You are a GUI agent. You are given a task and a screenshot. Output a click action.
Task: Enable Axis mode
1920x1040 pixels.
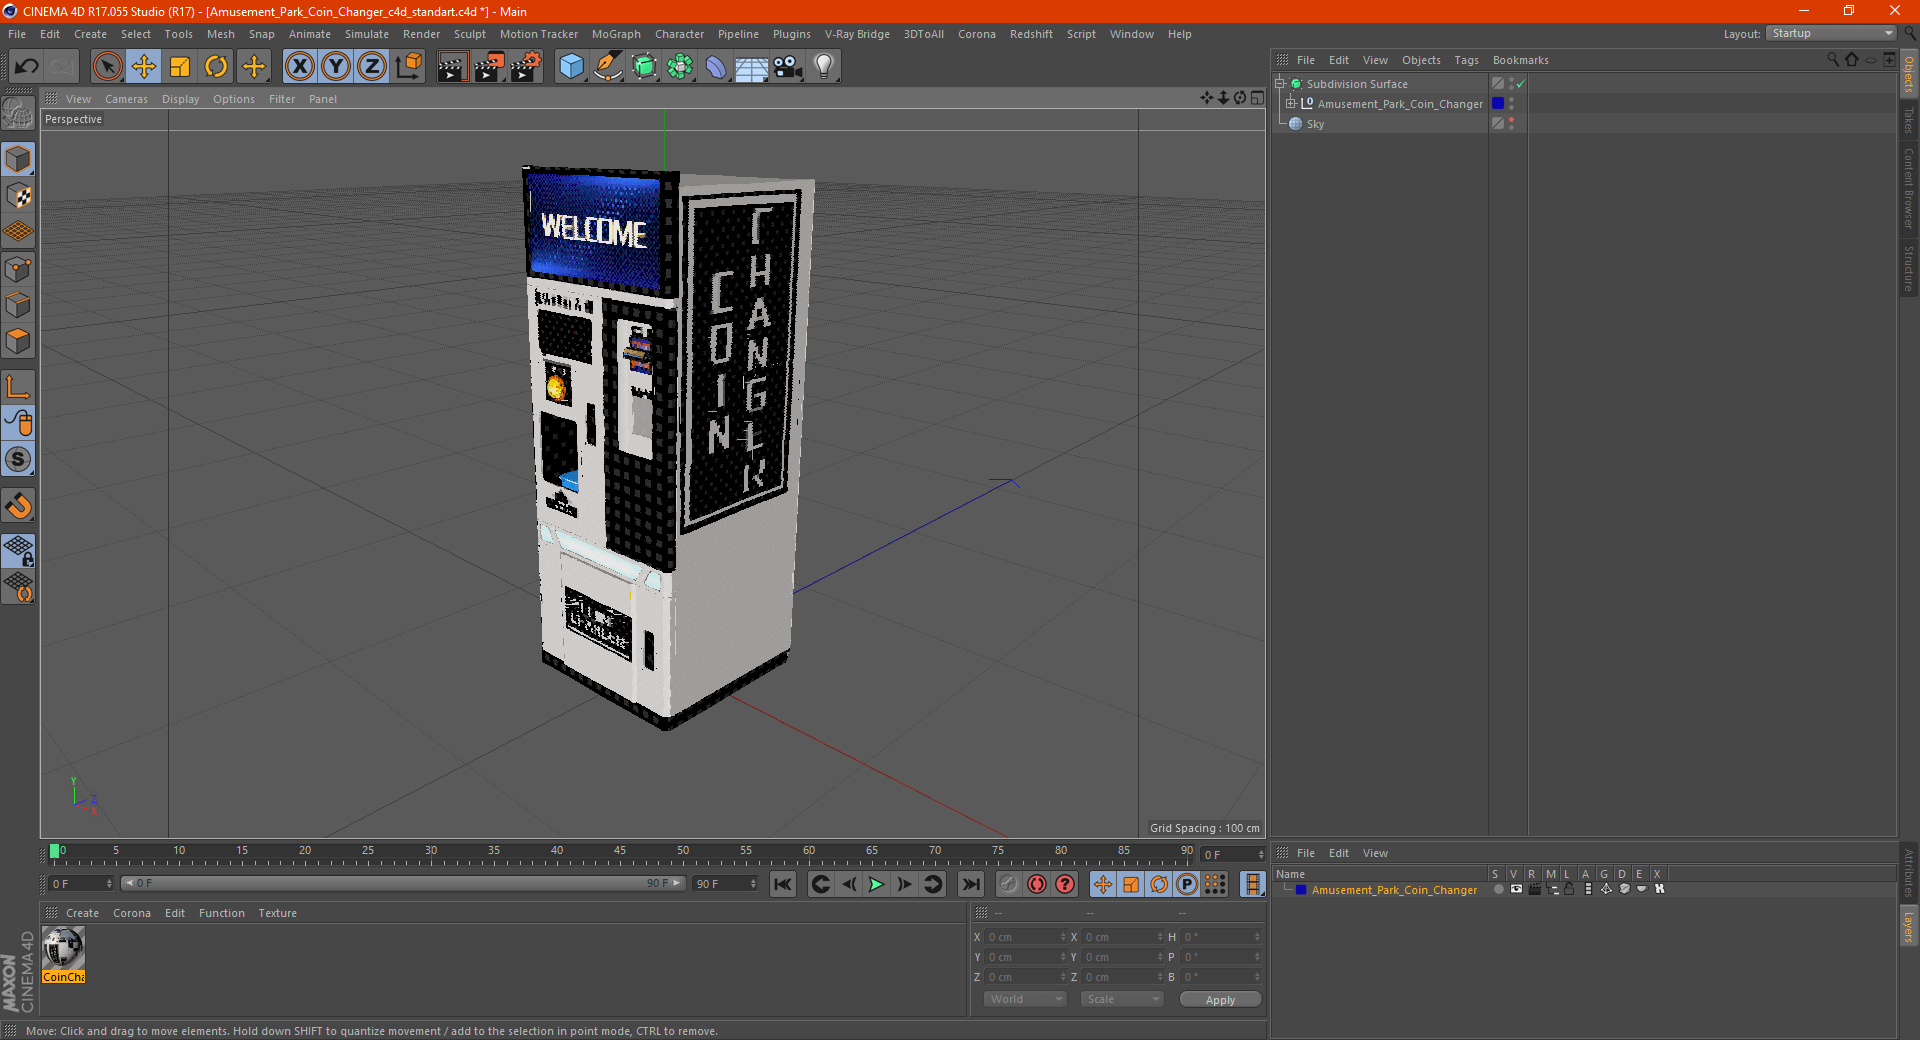tap(18, 387)
